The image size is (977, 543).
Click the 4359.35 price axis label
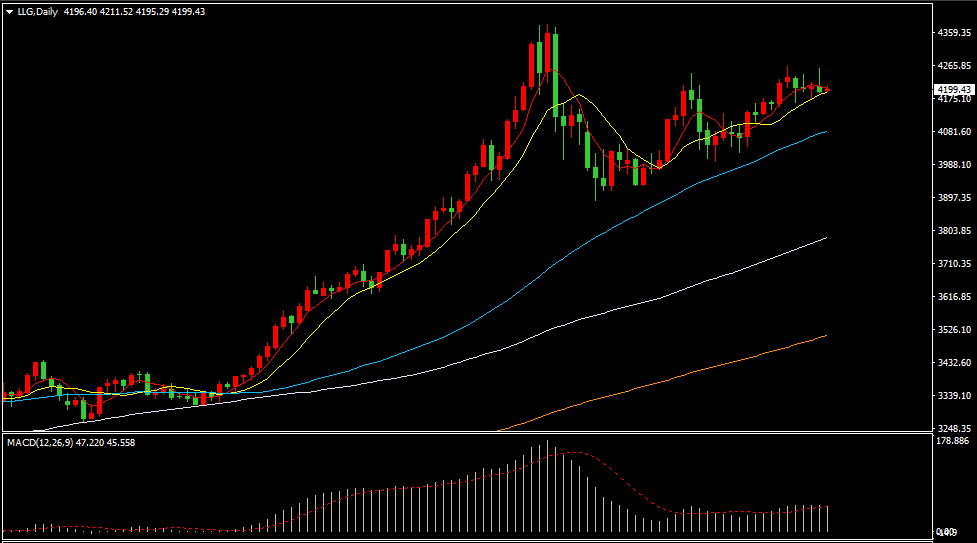click(954, 32)
